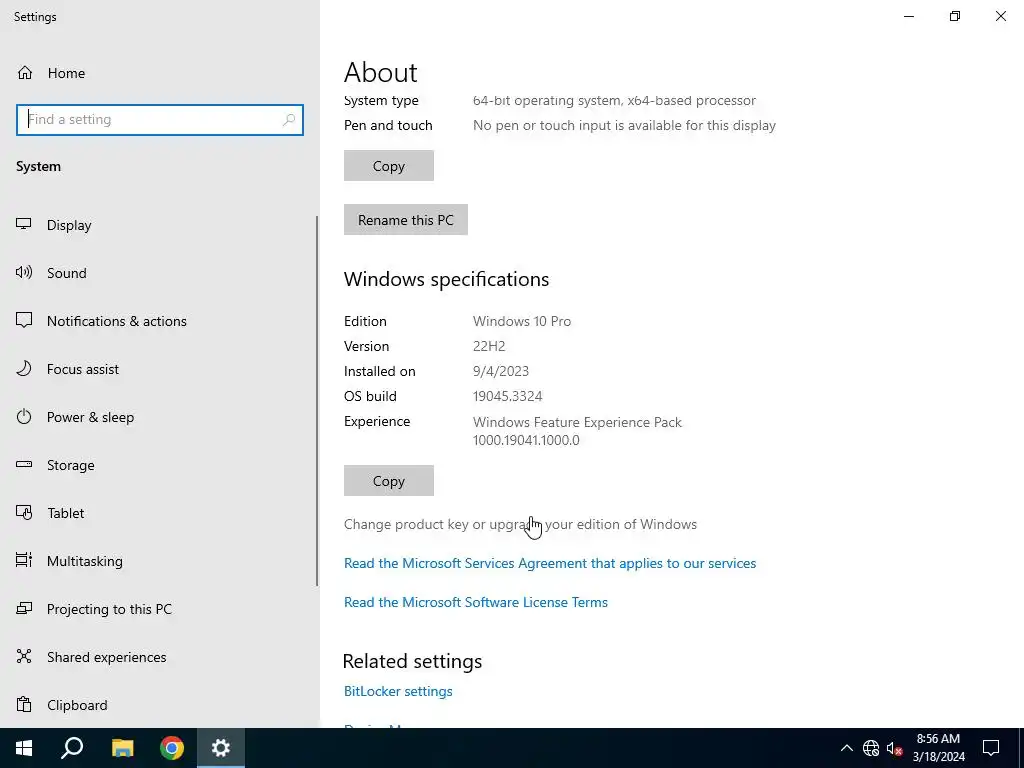The height and width of the screenshot is (768, 1024).
Task: Copy the device specifications
Action: point(389,166)
